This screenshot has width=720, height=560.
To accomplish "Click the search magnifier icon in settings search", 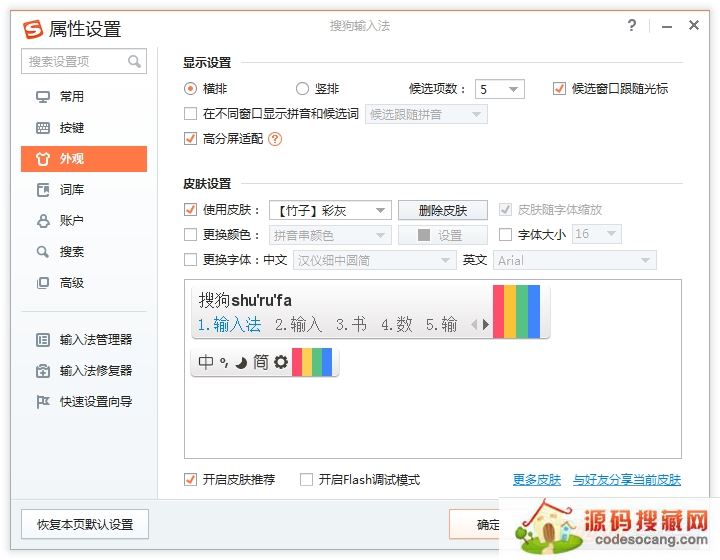I will pos(134,62).
